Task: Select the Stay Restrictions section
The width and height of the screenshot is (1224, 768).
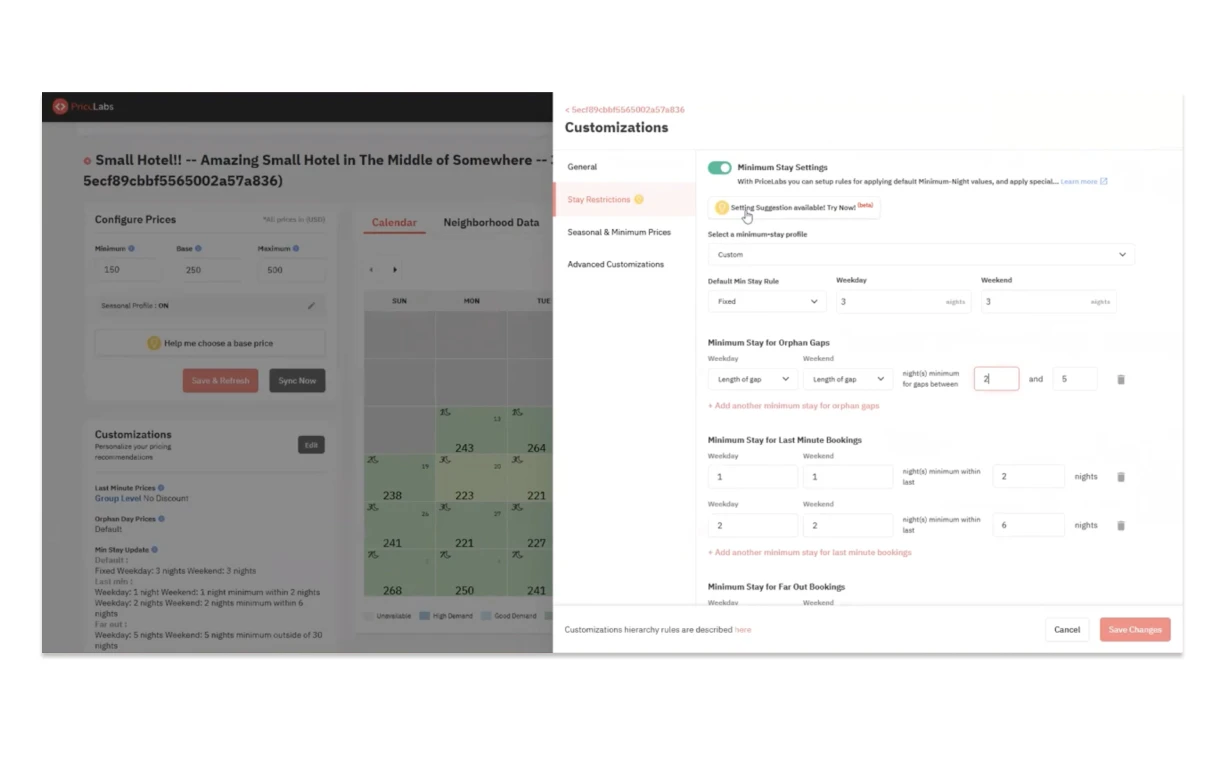Action: pos(624,199)
